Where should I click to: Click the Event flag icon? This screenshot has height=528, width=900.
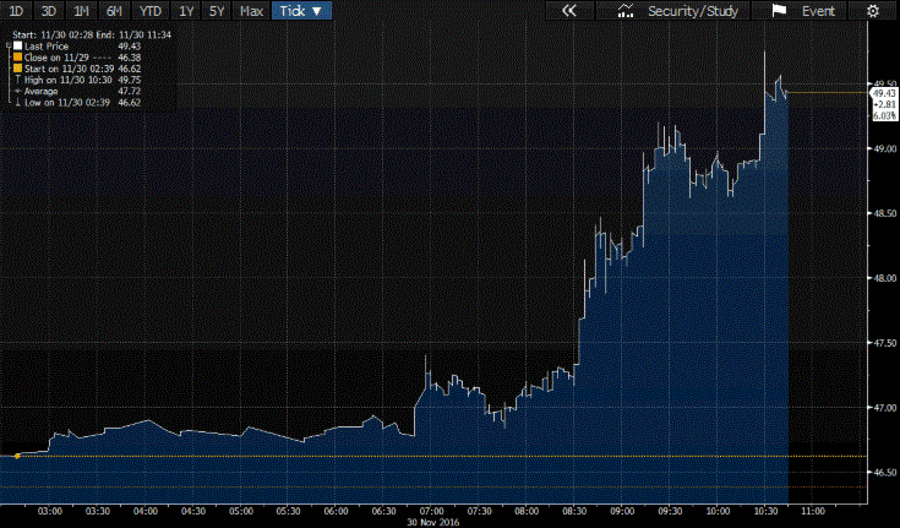click(x=778, y=10)
